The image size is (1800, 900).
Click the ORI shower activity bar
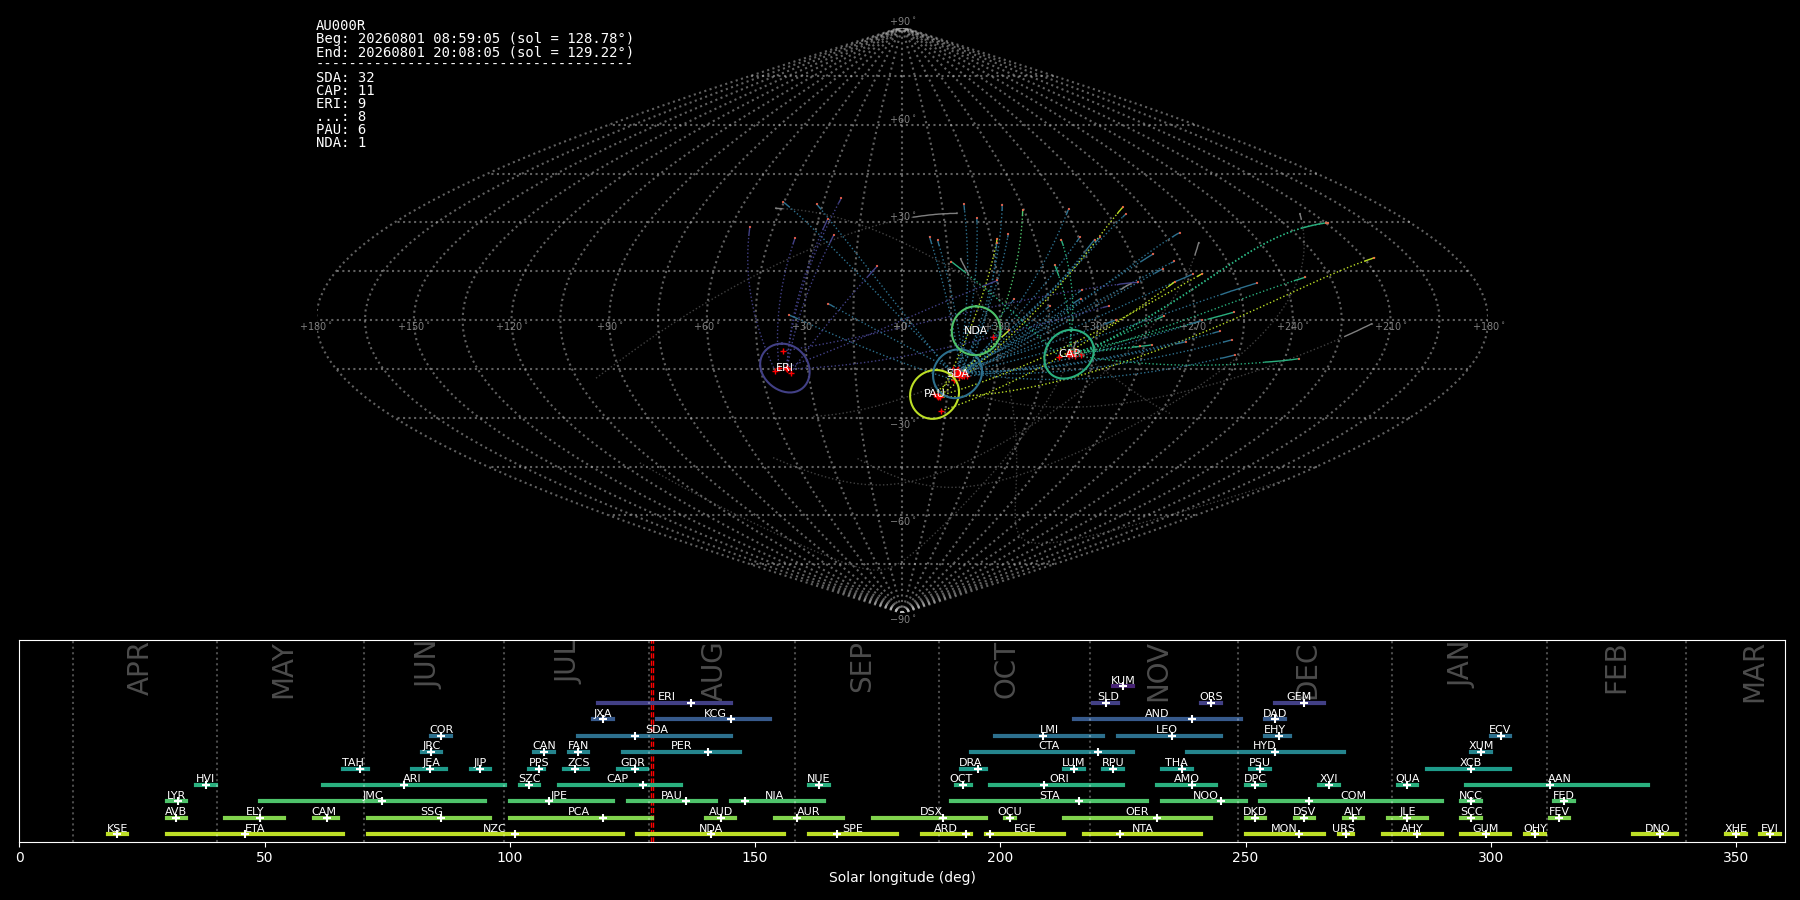(1056, 785)
